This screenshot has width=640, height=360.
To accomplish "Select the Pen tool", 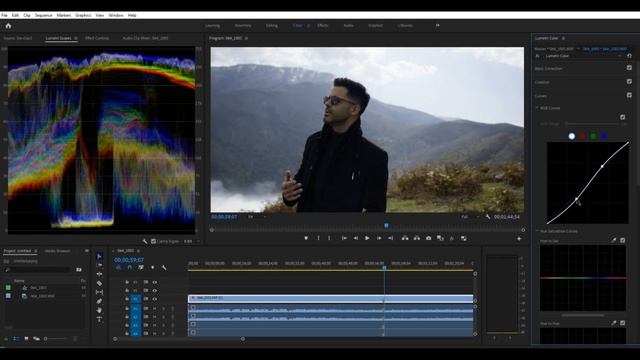I will coord(99,301).
